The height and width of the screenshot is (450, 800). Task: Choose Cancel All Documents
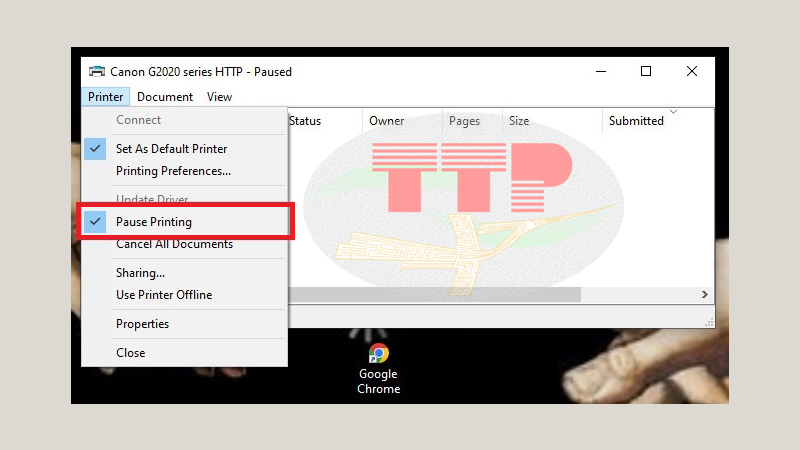[x=174, y=244]
